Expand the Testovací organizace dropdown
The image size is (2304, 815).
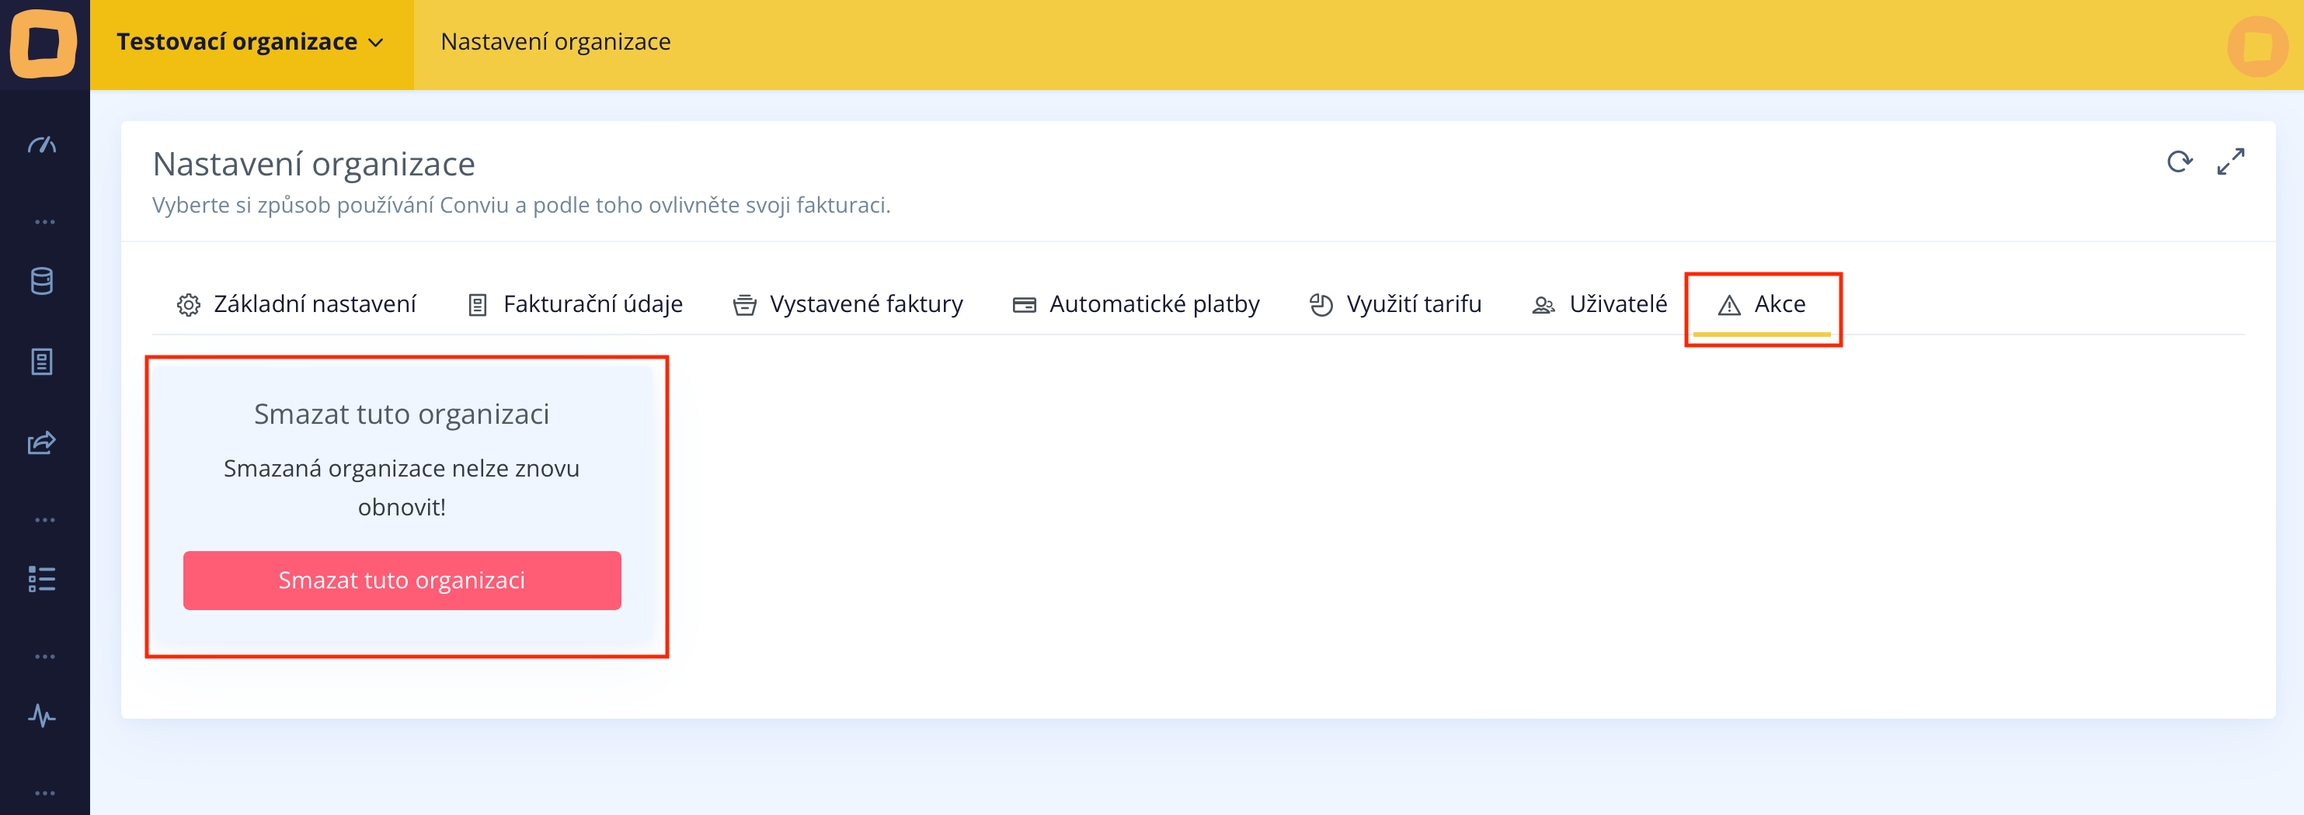[251, 43]
